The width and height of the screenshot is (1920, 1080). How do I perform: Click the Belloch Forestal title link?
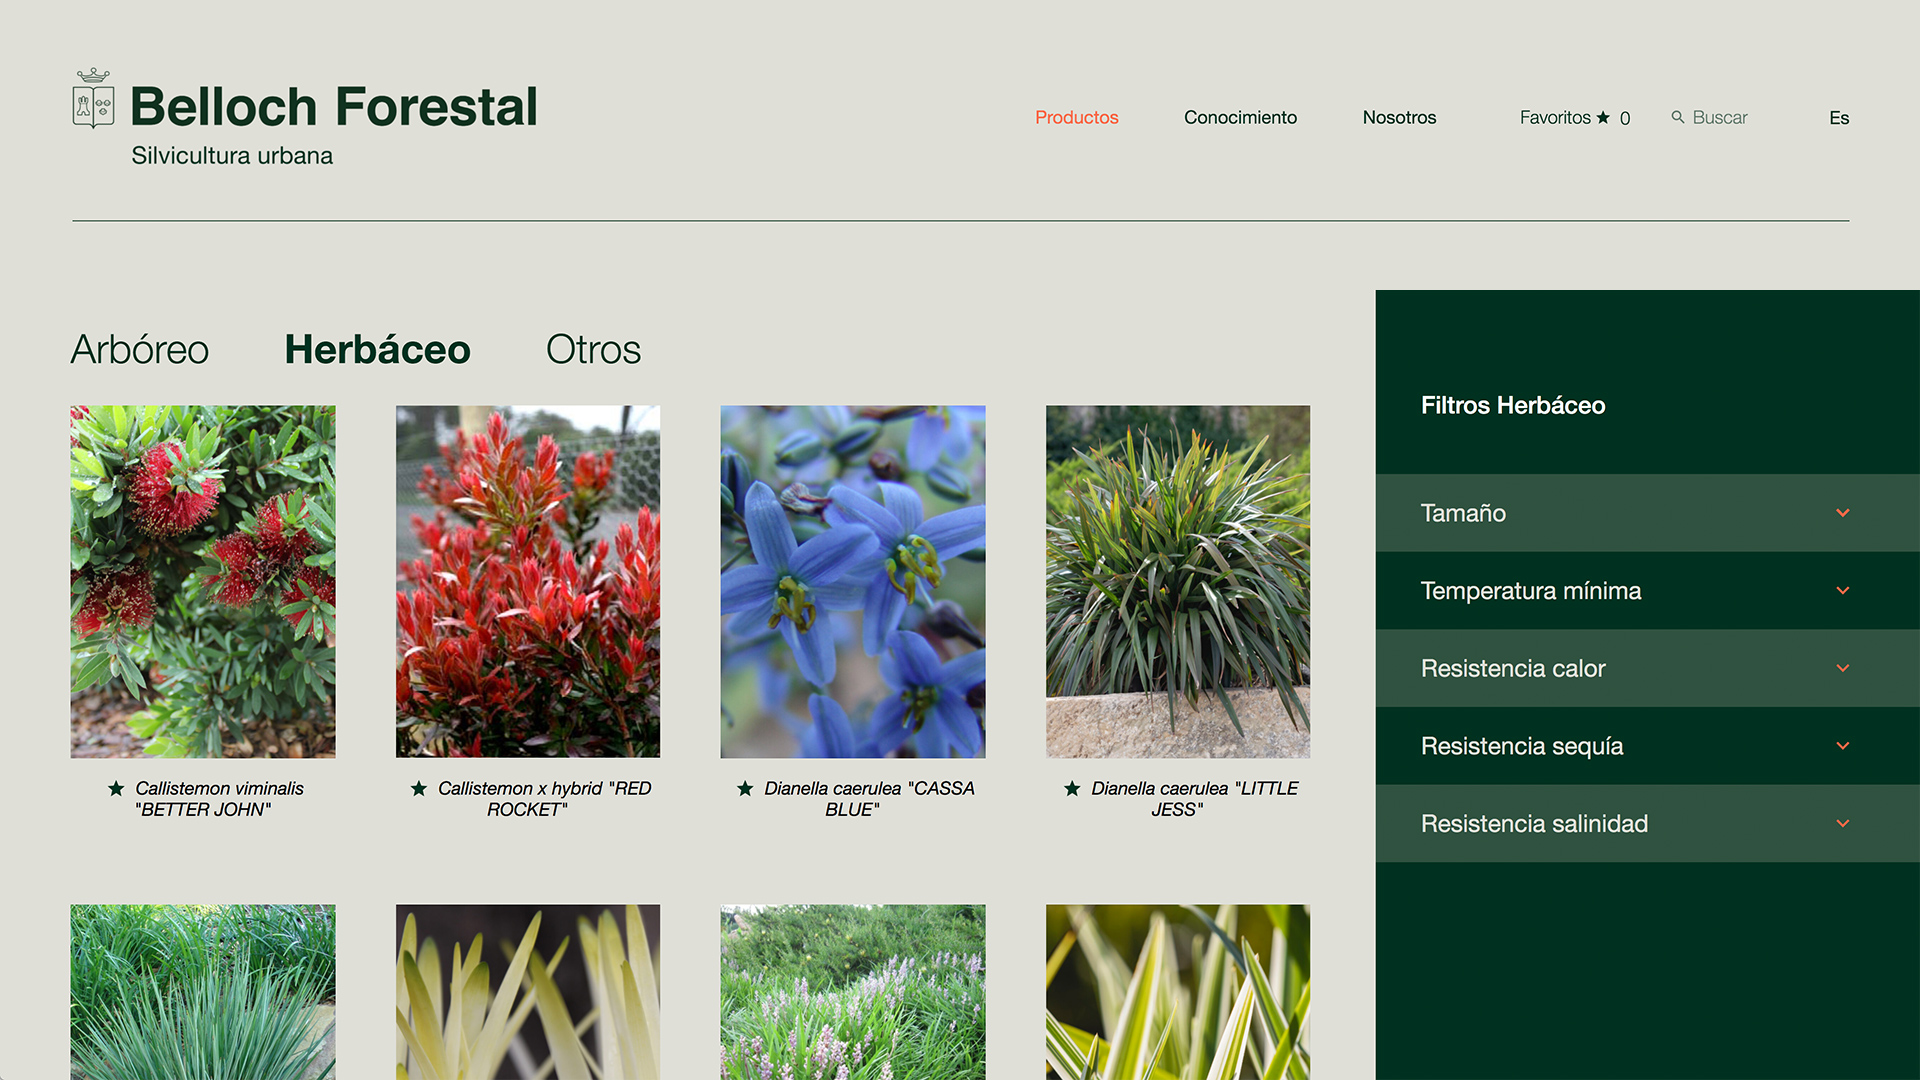coord(334,106)
